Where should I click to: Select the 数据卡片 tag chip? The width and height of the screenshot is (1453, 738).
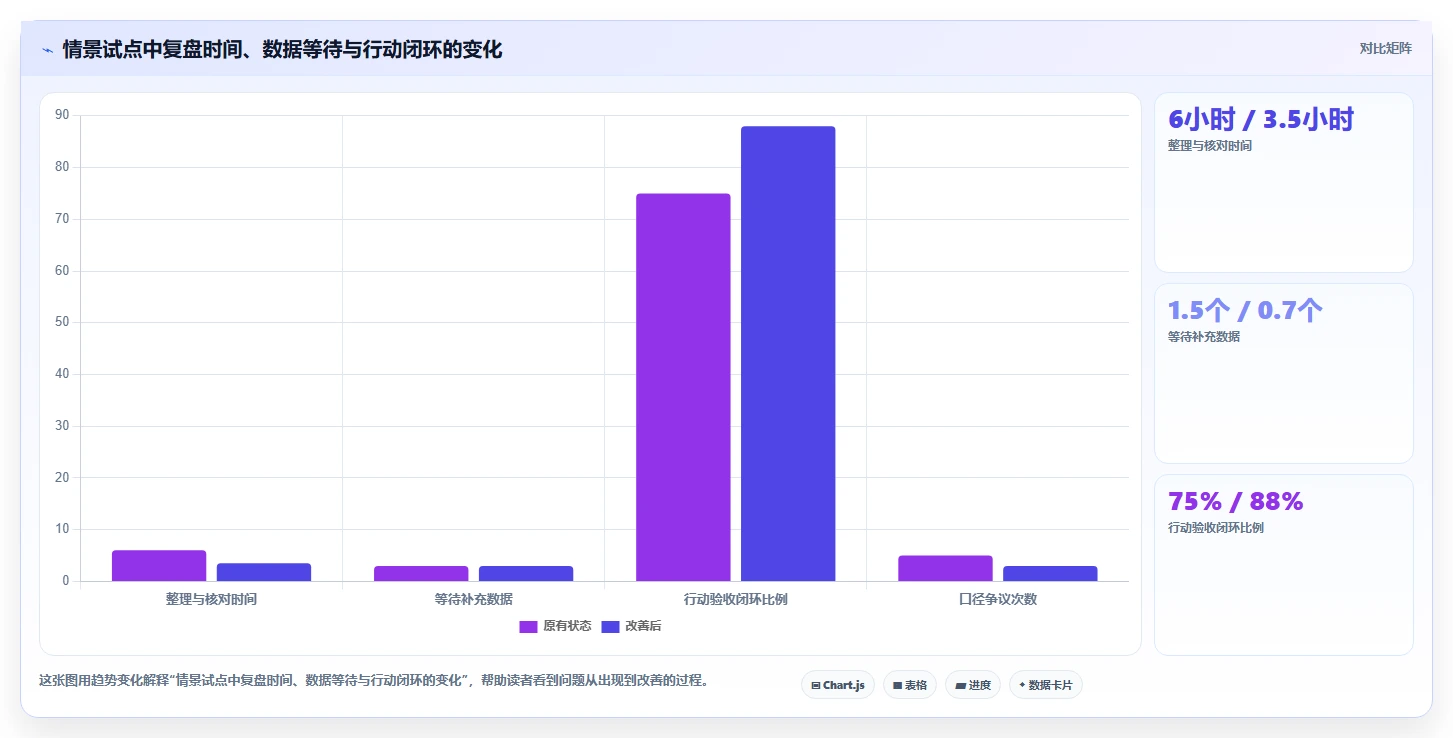[1045, 685]
